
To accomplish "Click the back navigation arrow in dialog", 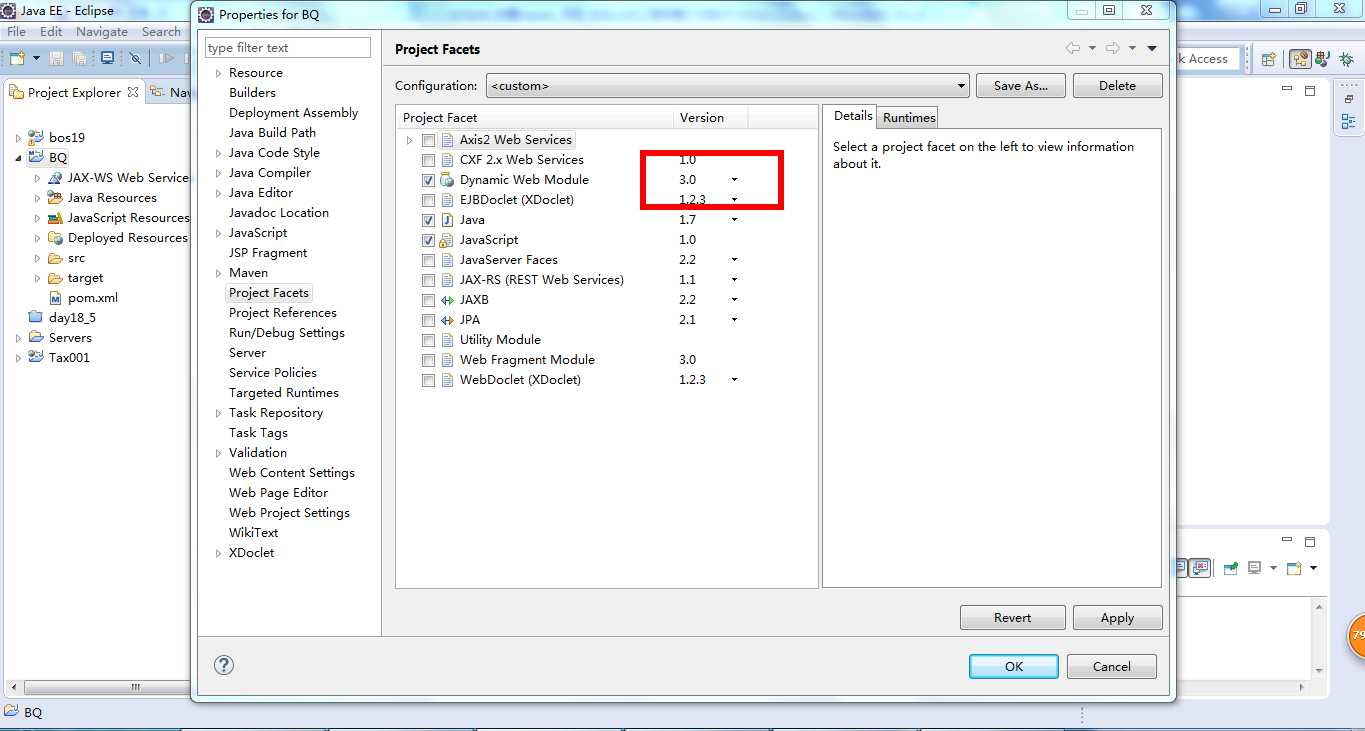I will pyautogui.click(x=1073, y=48).
